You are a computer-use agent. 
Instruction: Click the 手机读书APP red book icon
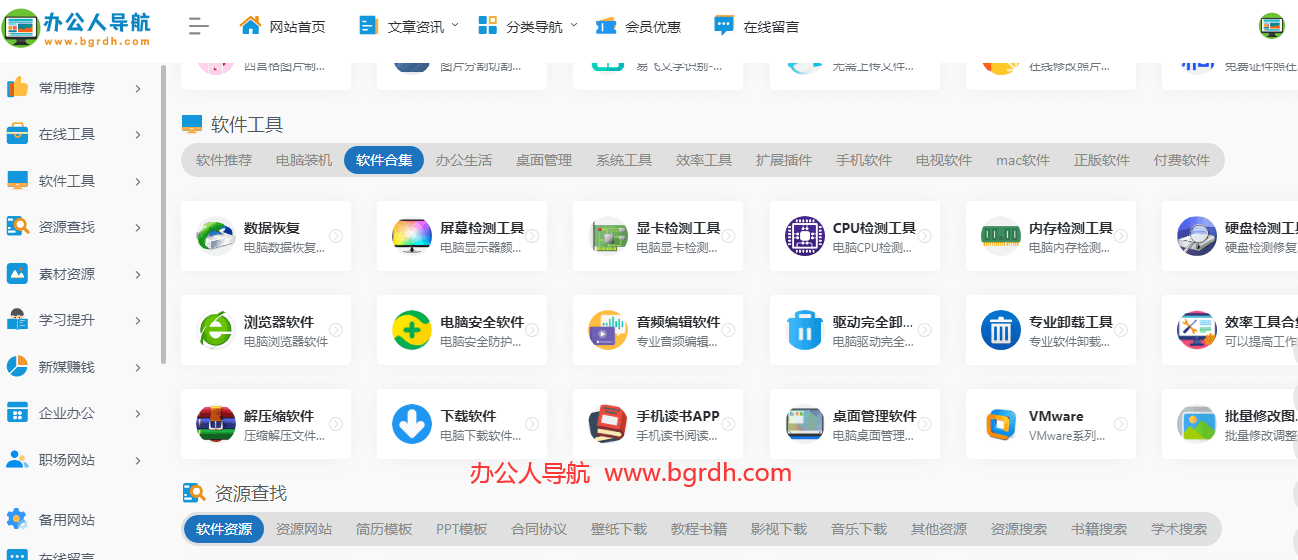coord(608,424)
